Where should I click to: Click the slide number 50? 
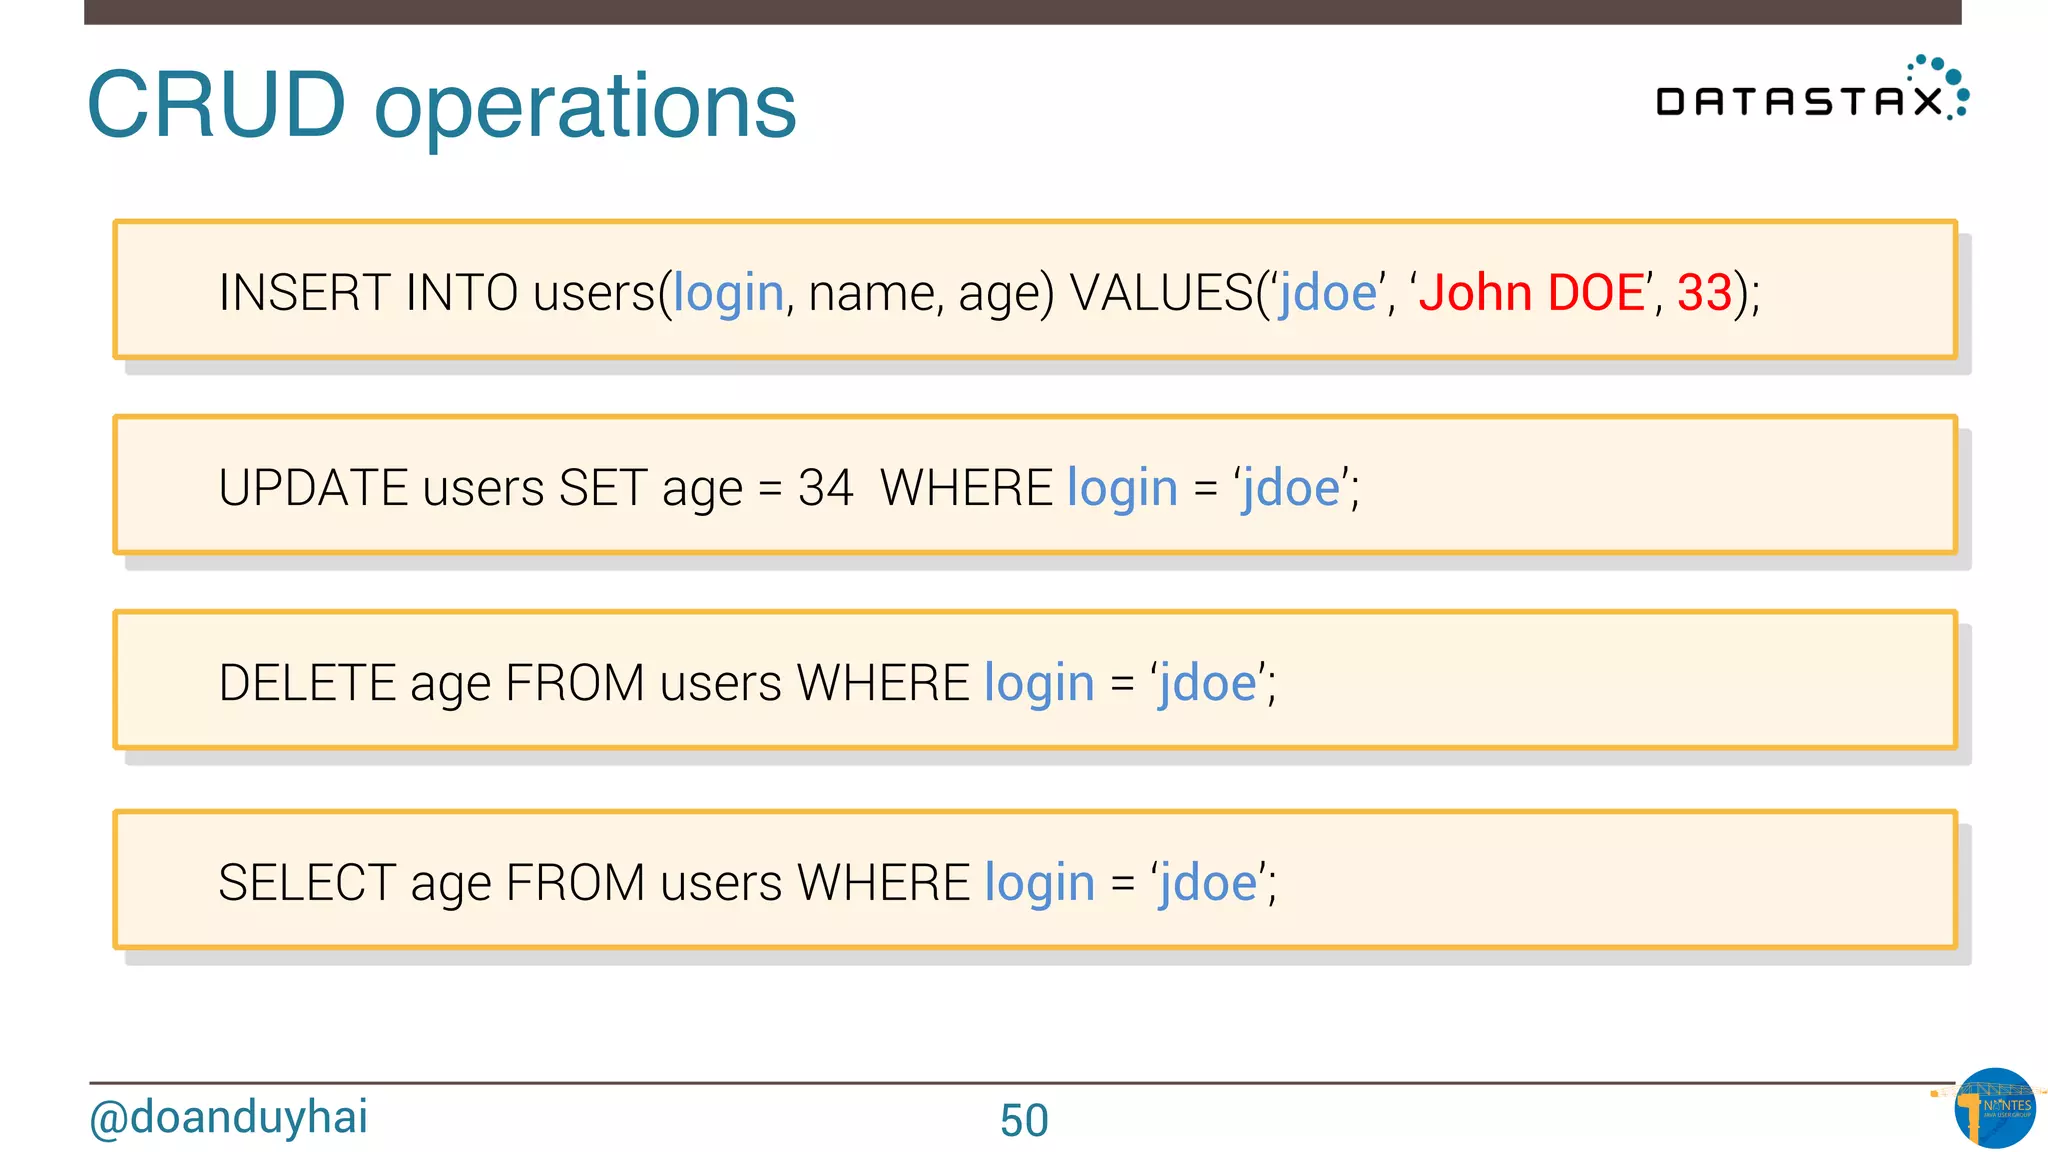[x=1024, y=1120]
